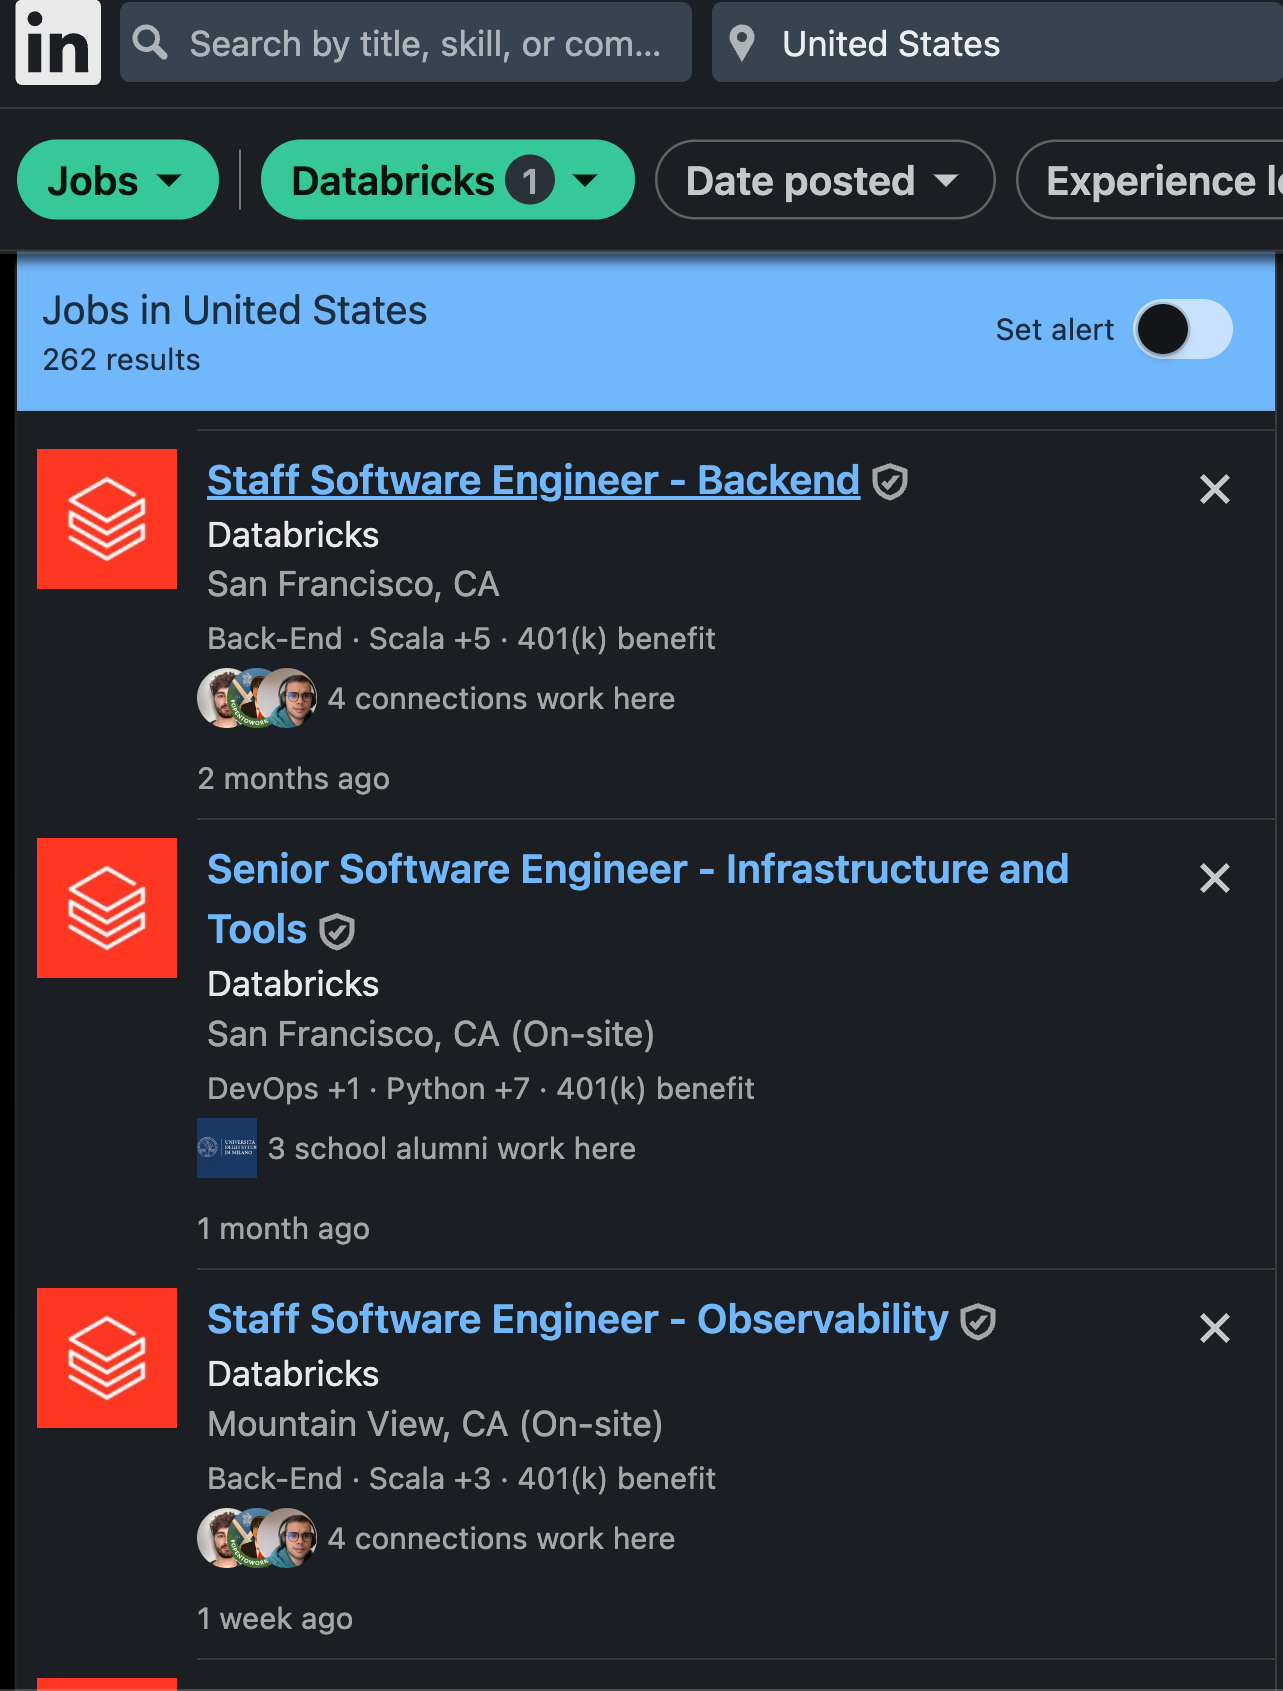Open the LinkedIn home logo
The width and height of the screenshot is (1283, 1691).
tap(58, 42)
